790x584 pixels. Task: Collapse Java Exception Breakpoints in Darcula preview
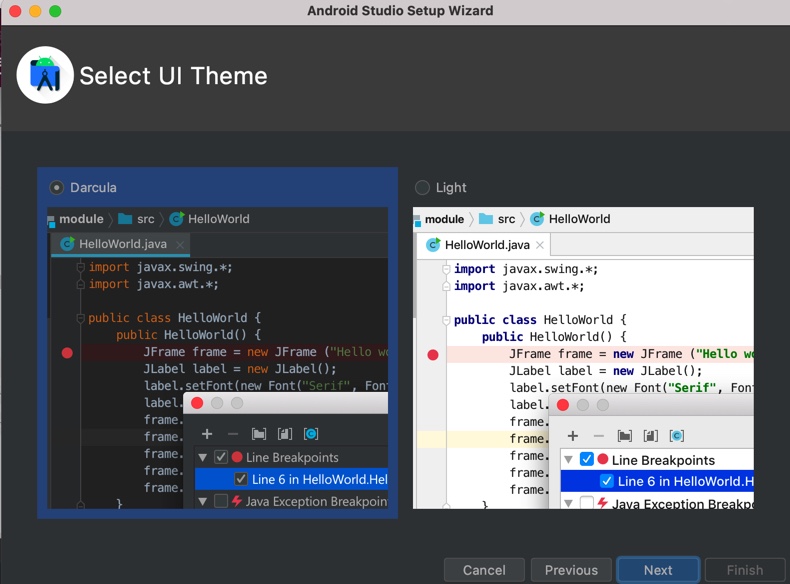pyautogui.click(x=203, y=501)
